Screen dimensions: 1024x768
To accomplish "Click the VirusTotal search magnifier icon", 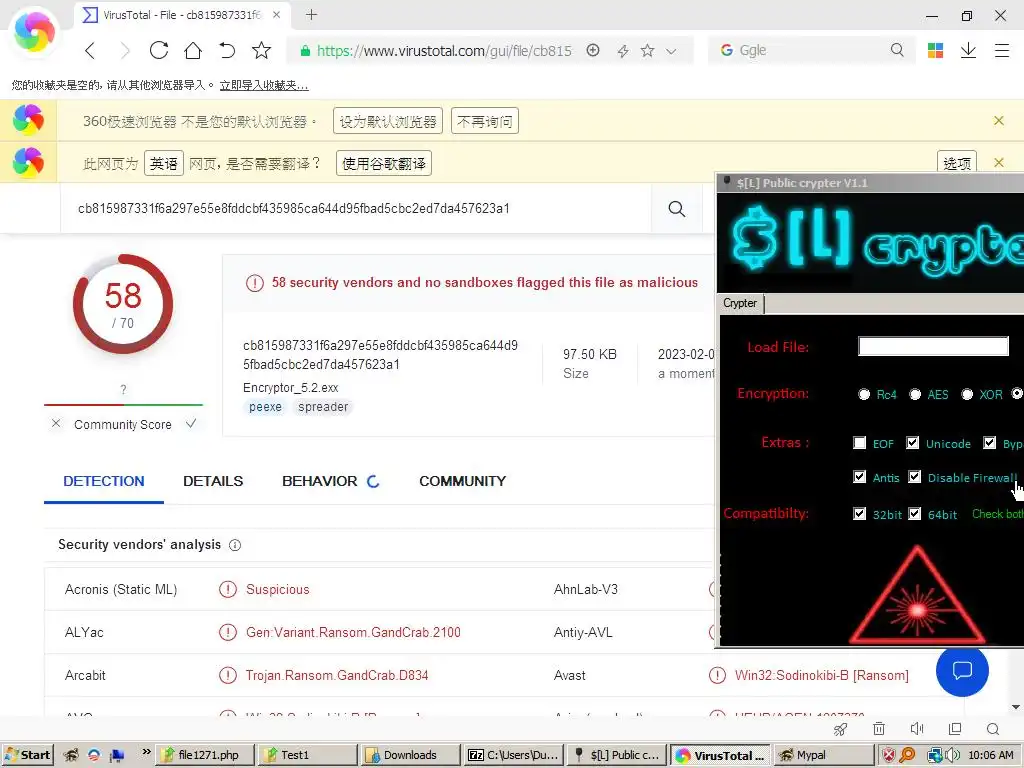I will pos(677,209).
